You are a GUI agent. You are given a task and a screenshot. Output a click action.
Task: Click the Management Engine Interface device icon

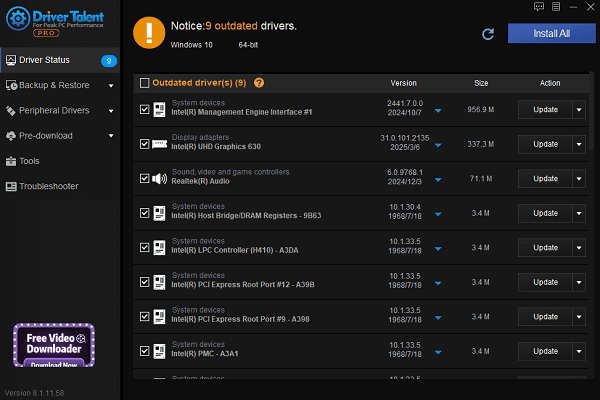tap(160, 109)
